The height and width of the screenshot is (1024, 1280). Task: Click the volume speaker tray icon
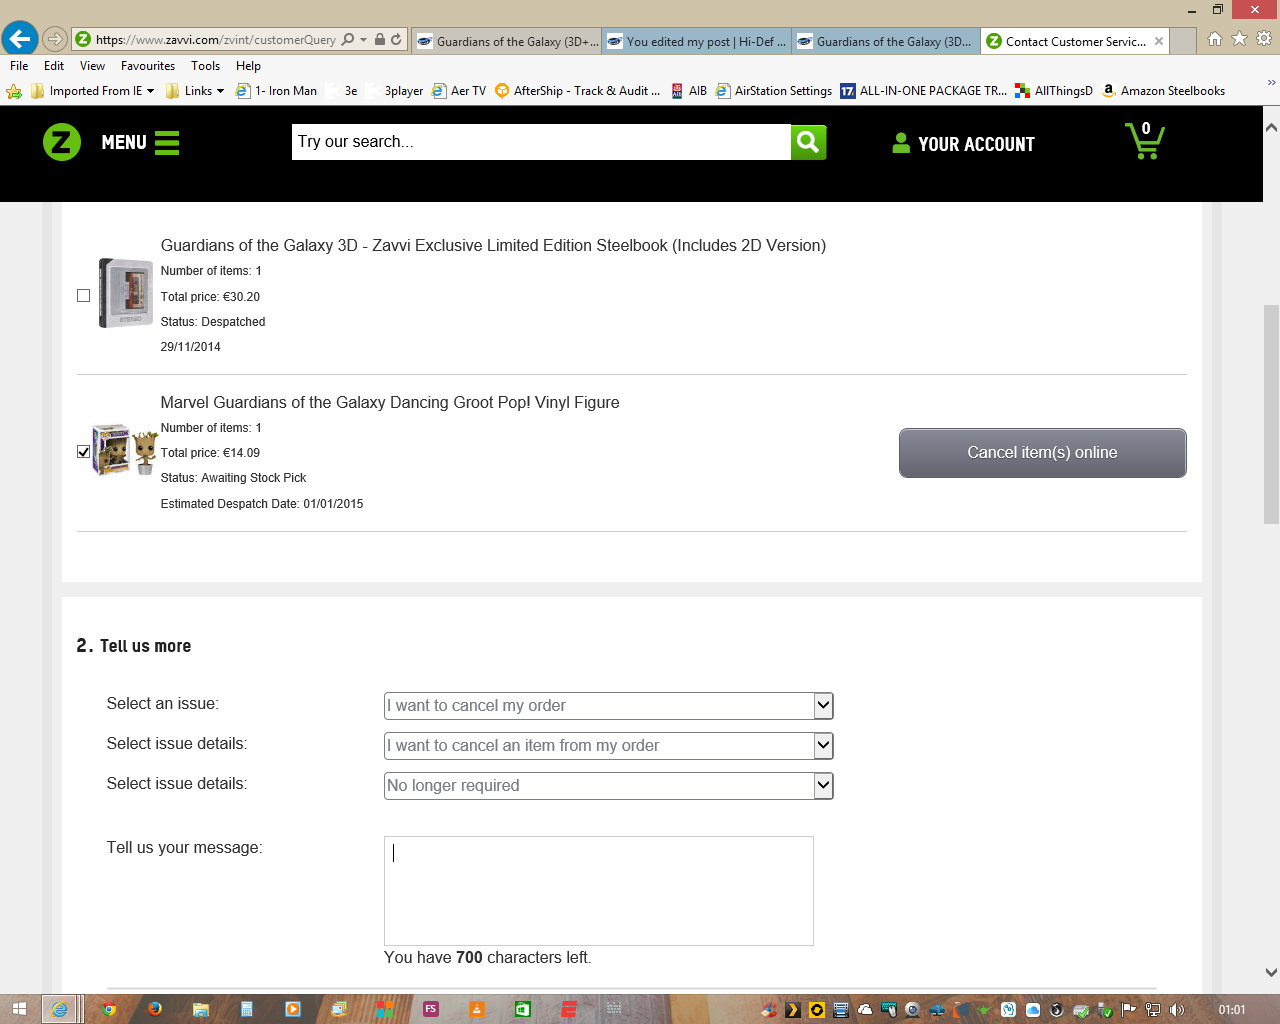1177,1010
